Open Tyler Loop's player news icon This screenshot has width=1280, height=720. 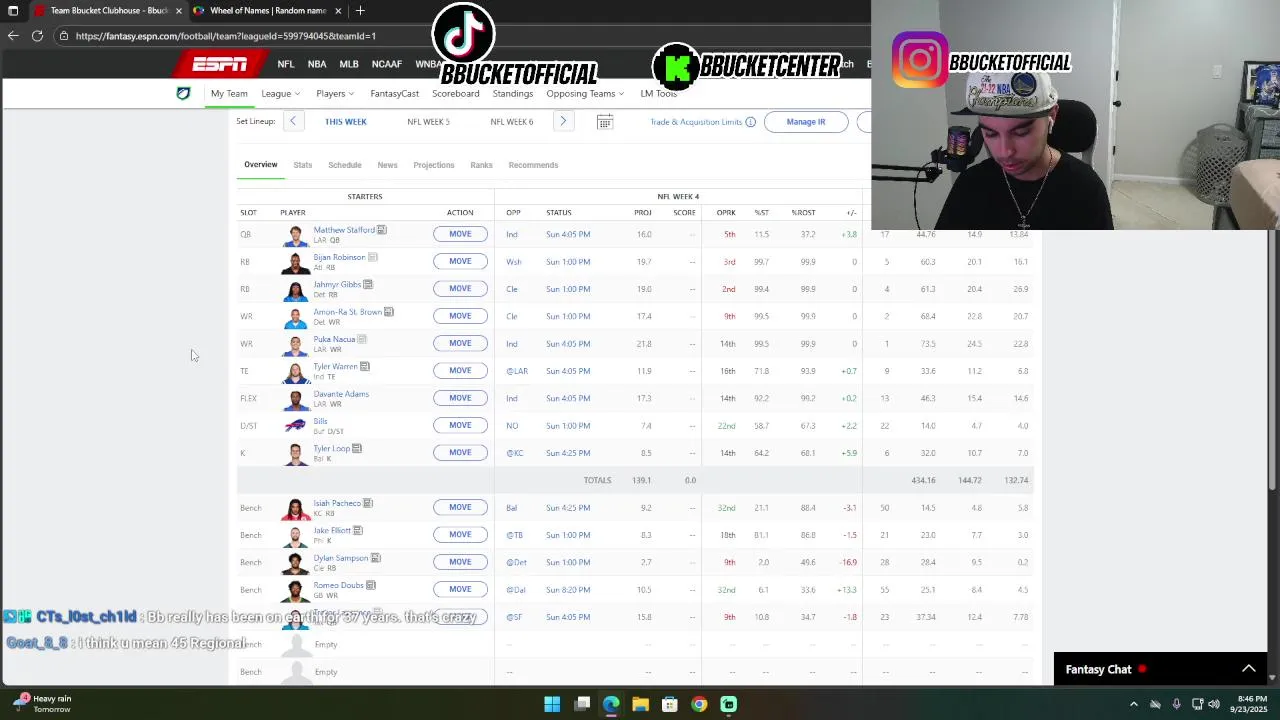tap(357, 448)
